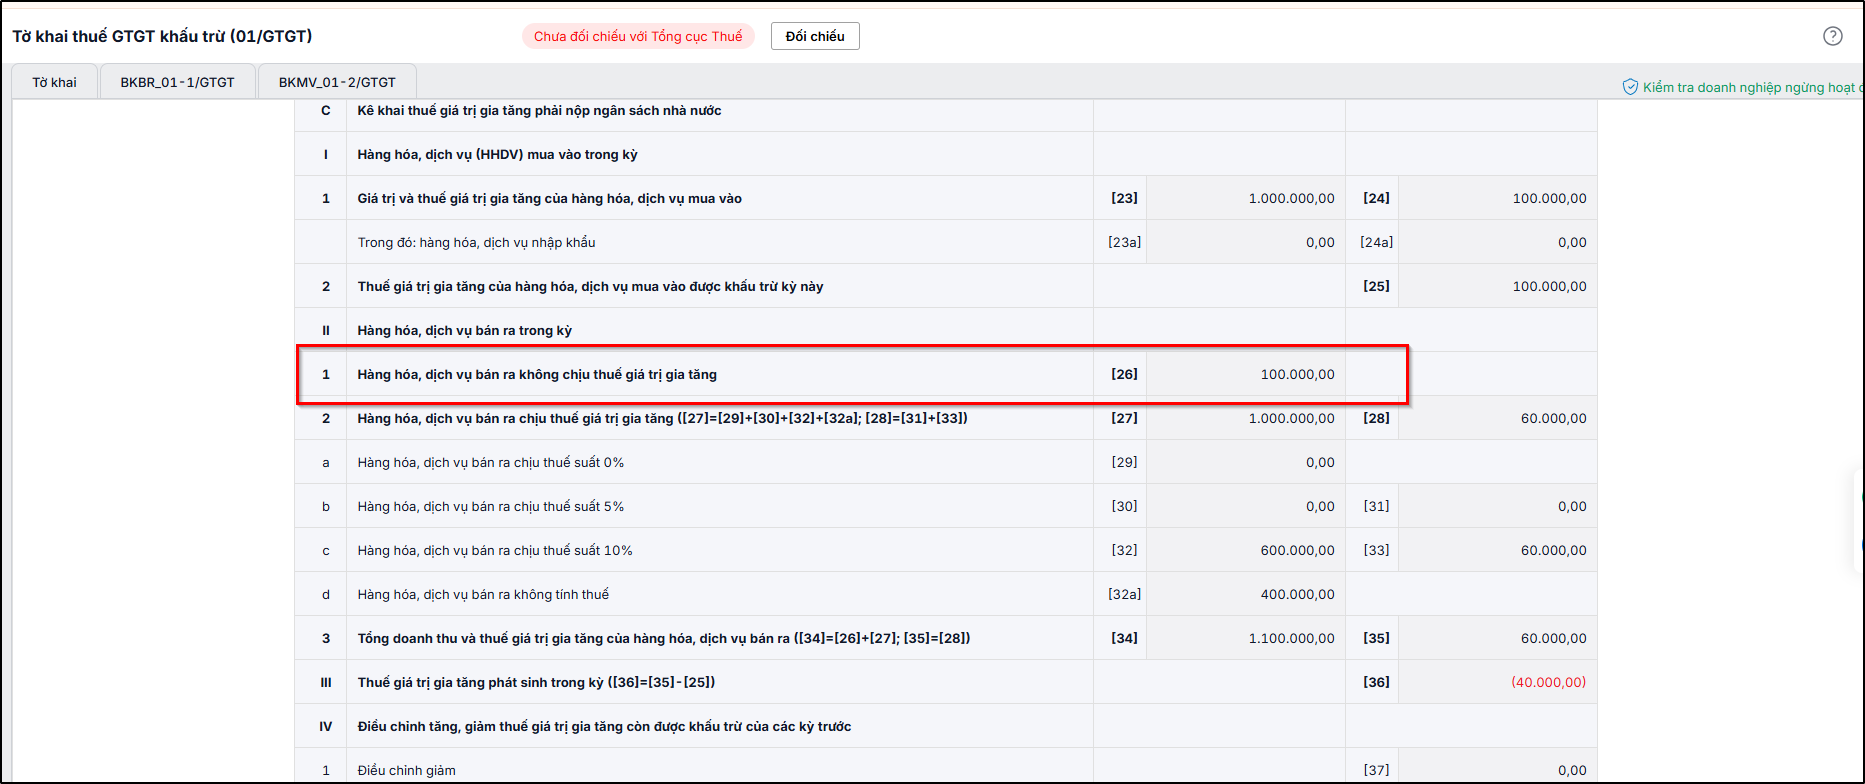Click the 'Chưa đối chiếu với Tổng cục Thuế' badge
Image resolution: width=1865 pixels, height=784 pixels.
tap(638, 36)
